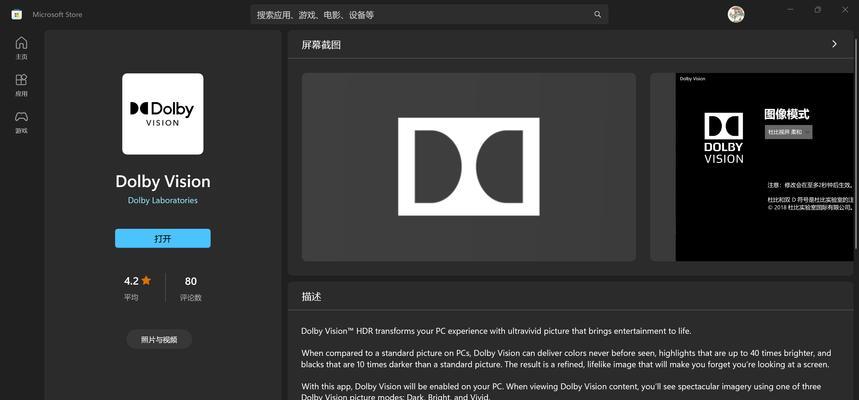Open the user profile avatar
The height and width of the screenshot is (400, 859).
736,15
